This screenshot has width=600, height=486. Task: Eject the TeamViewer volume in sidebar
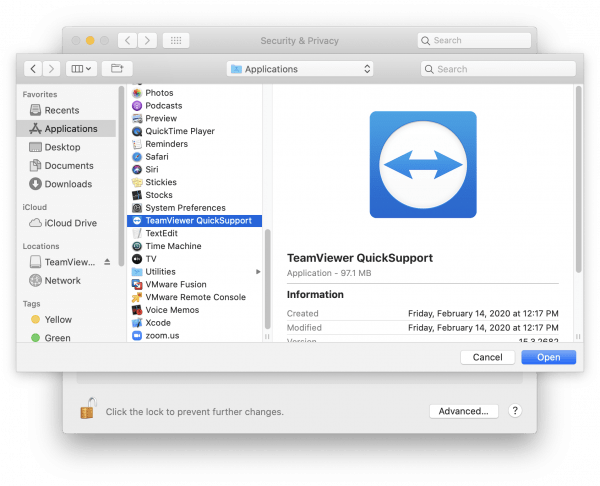pos(107,262)
